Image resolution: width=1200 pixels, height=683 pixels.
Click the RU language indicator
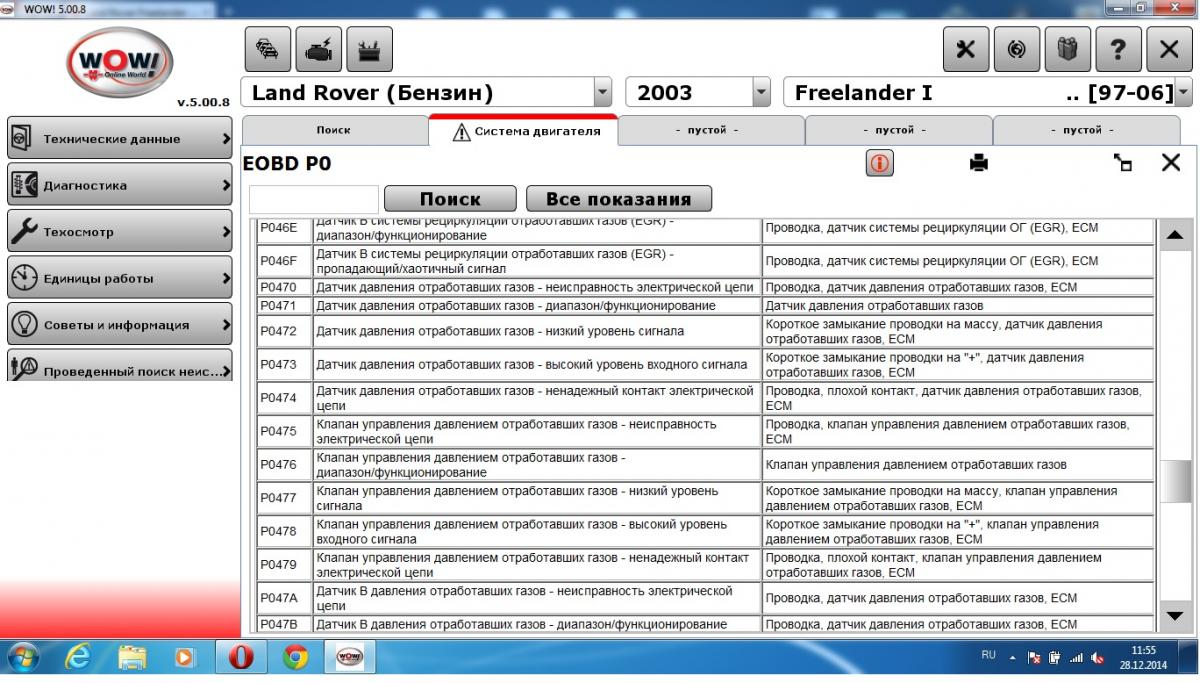[x=988, y=655]
